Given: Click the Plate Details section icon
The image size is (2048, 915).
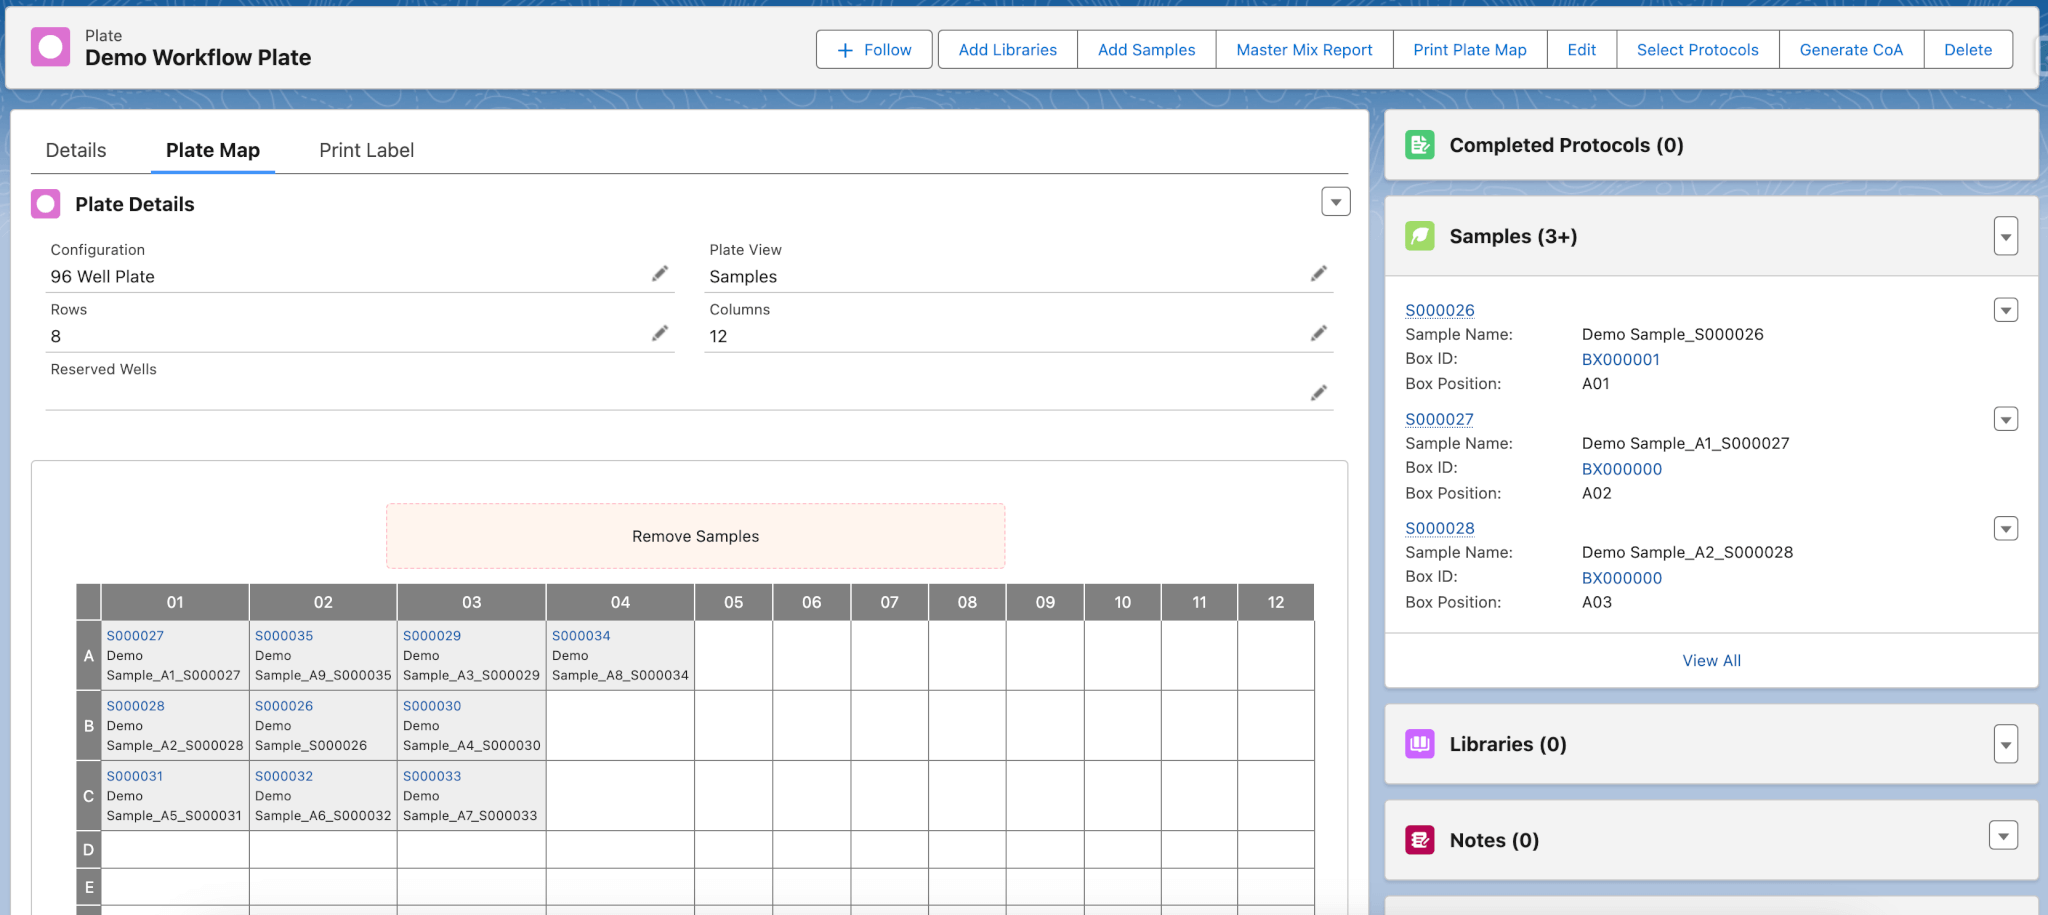Looking at the screenshot, I should [x=46, y=204].
